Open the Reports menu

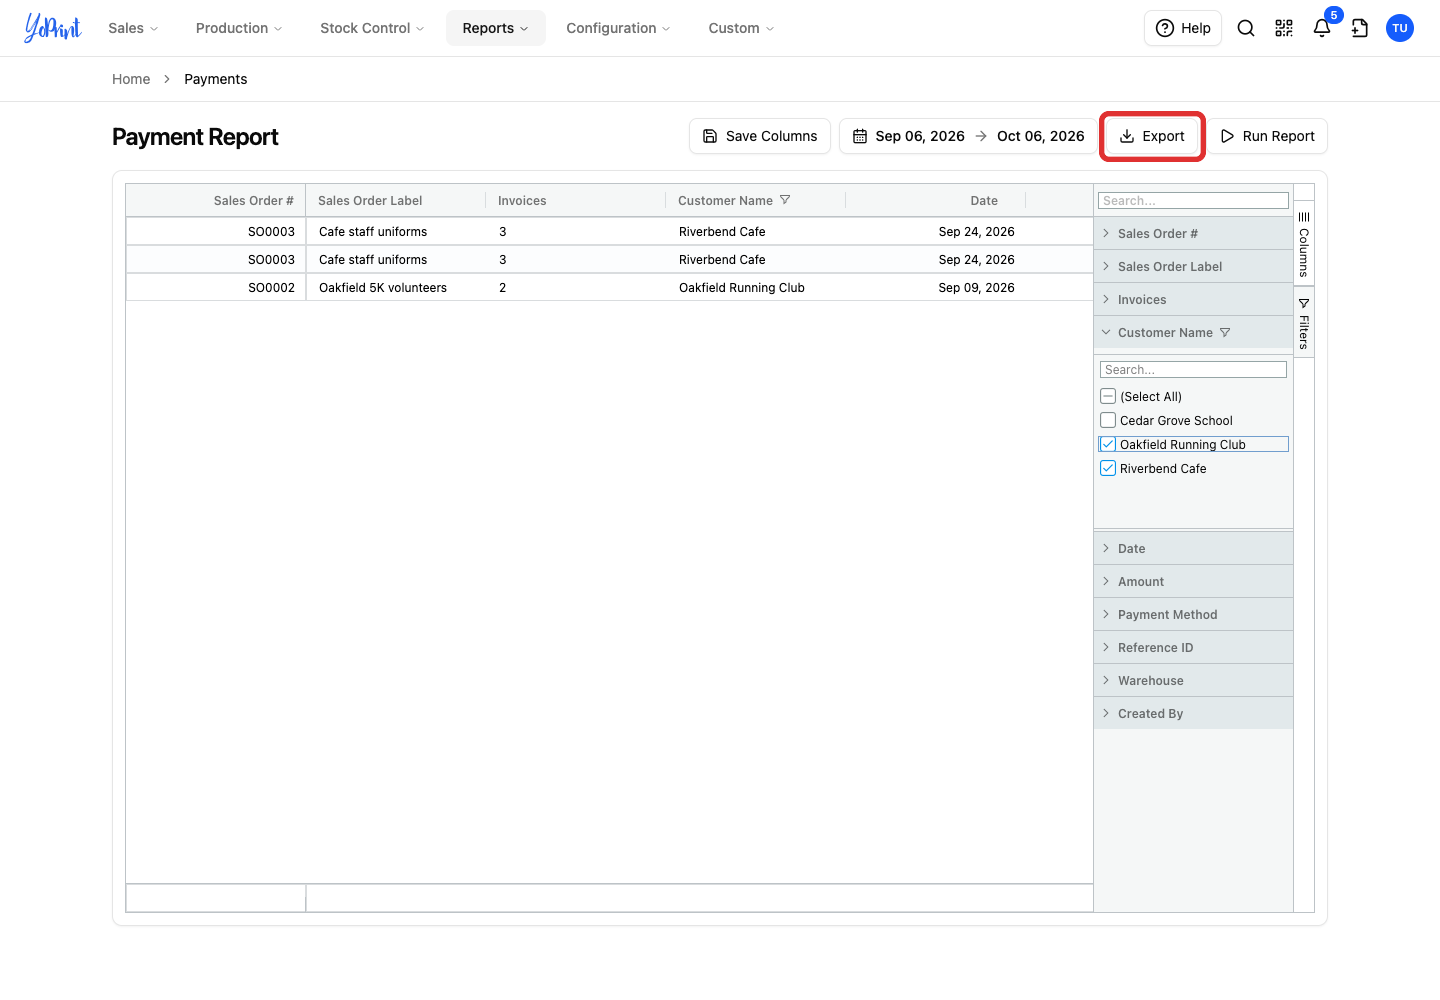tap(496, 28)
